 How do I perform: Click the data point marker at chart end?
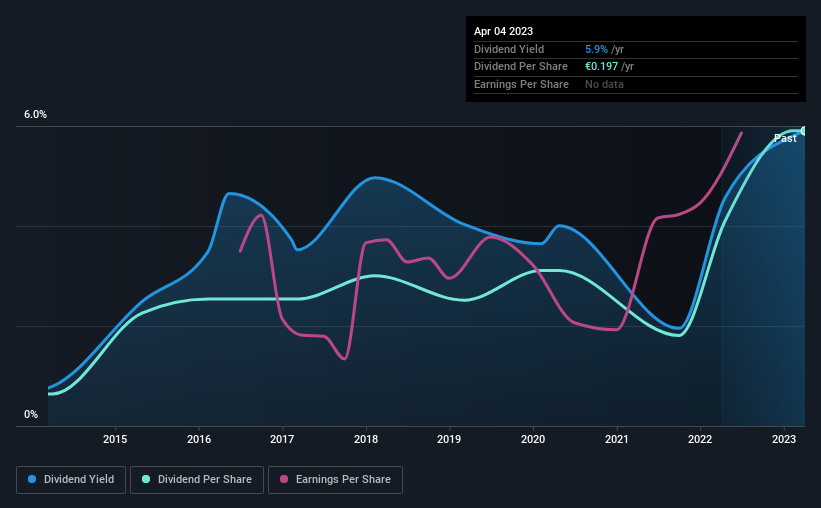click(804, 130)
